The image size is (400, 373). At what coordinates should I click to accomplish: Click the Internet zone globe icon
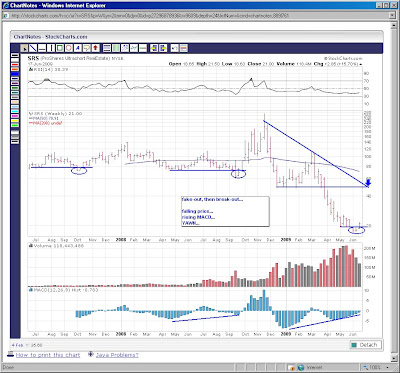point(301,367)
